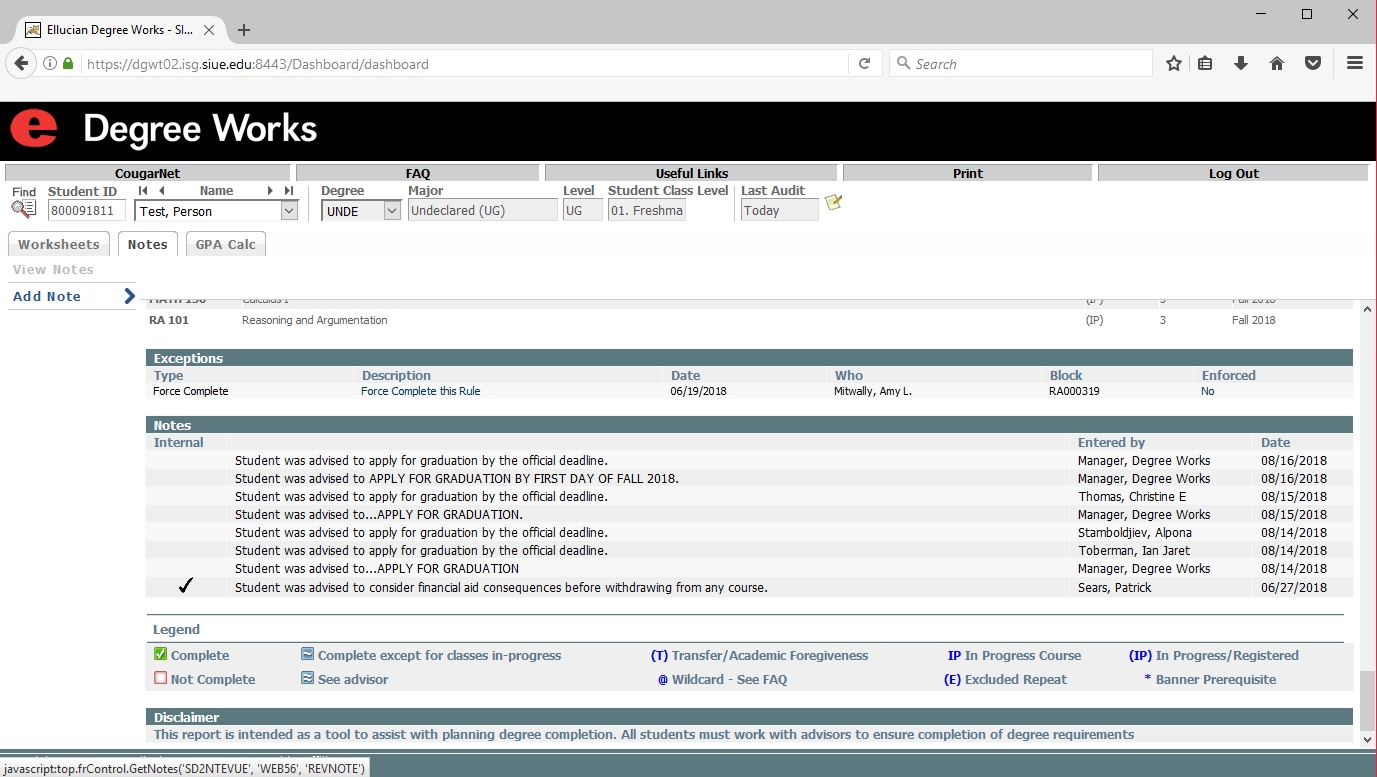This screenshot has height=777, width=1377.
Task: Expand the Degree dropdown showing UNDE
Action: pos(392,211)
